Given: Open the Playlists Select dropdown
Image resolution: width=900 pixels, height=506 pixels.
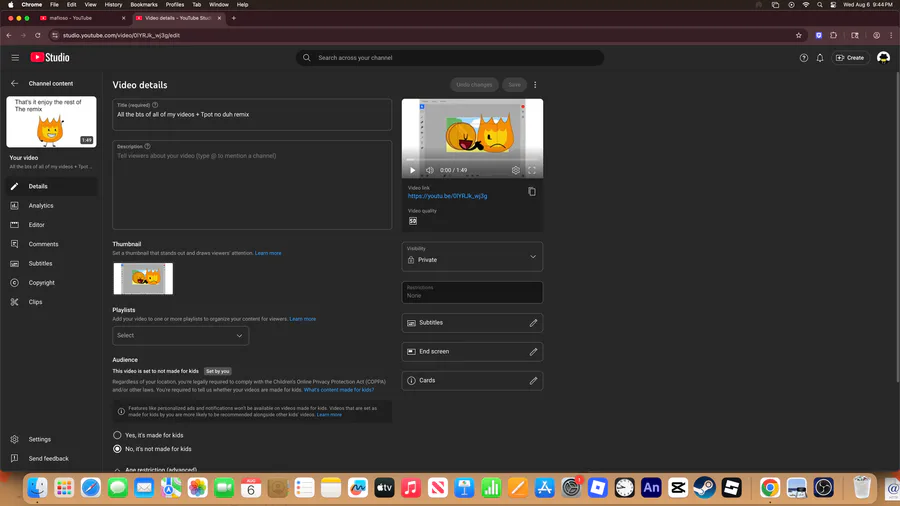Looking at the screenshot, I should [x=180, y=336].
